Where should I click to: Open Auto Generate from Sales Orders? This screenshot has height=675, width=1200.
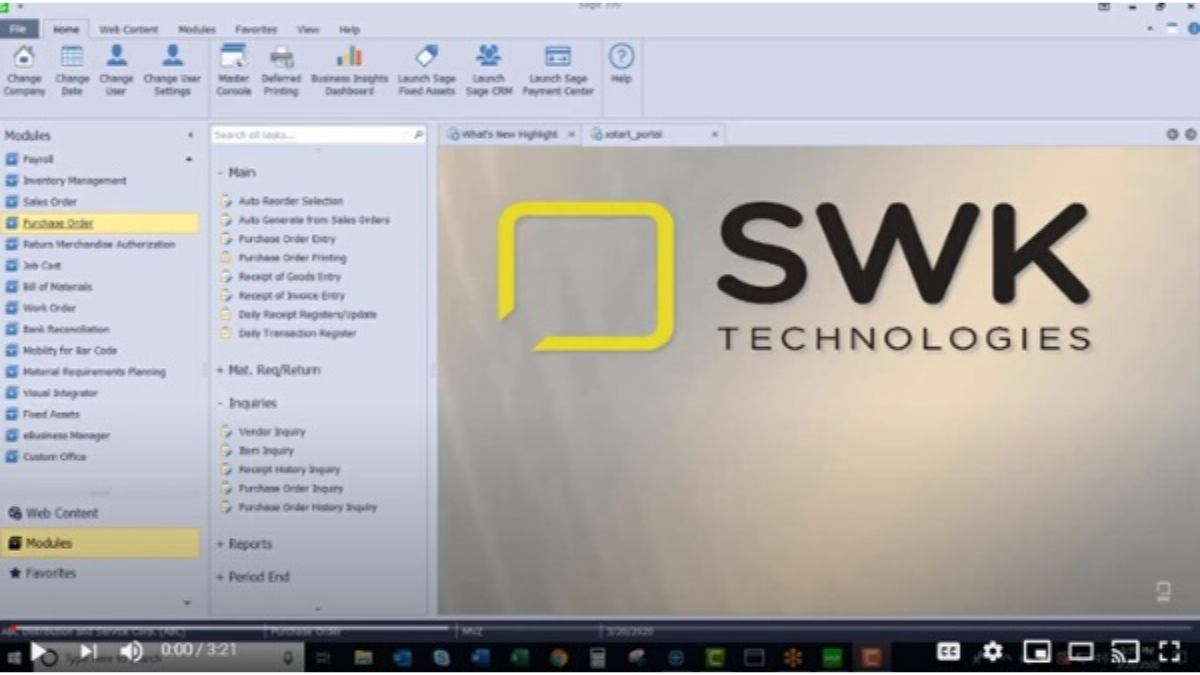tap(314, 220)
